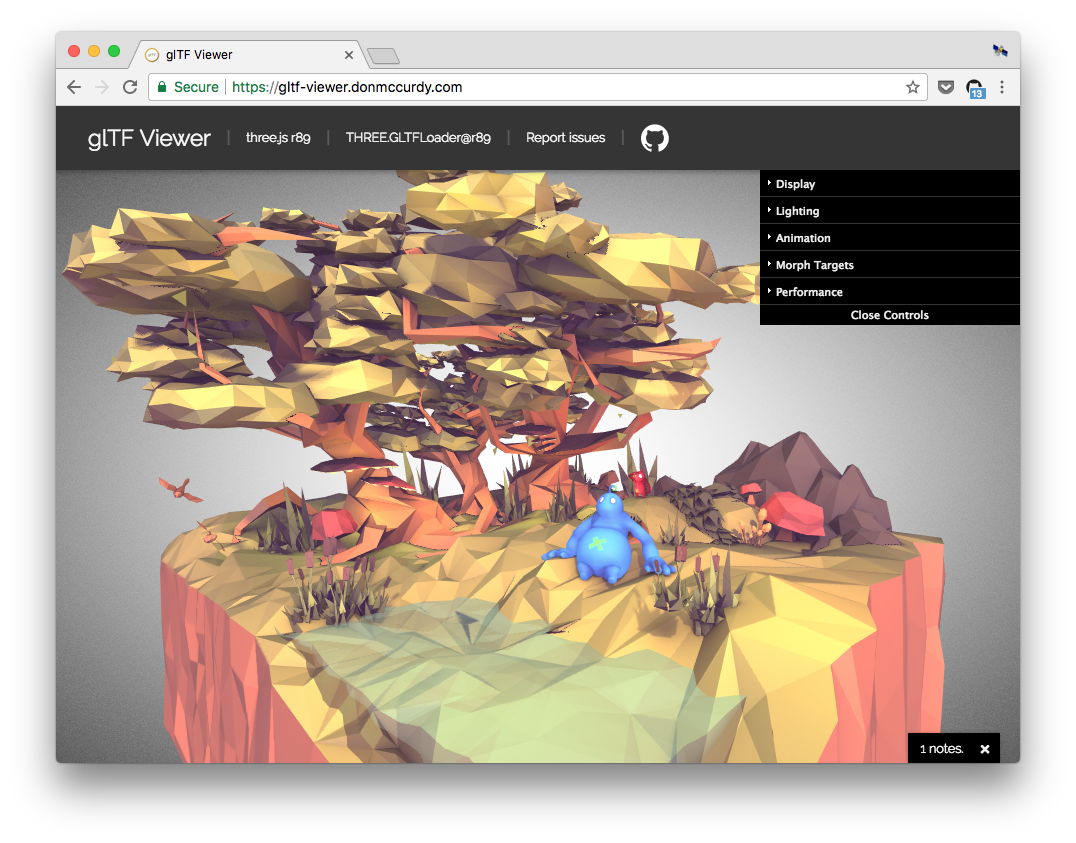This screenshot has width=1076, height=843.
Task: Open the THREE.GLTFLoader@r89 link
Action: (x=418, y=138)
